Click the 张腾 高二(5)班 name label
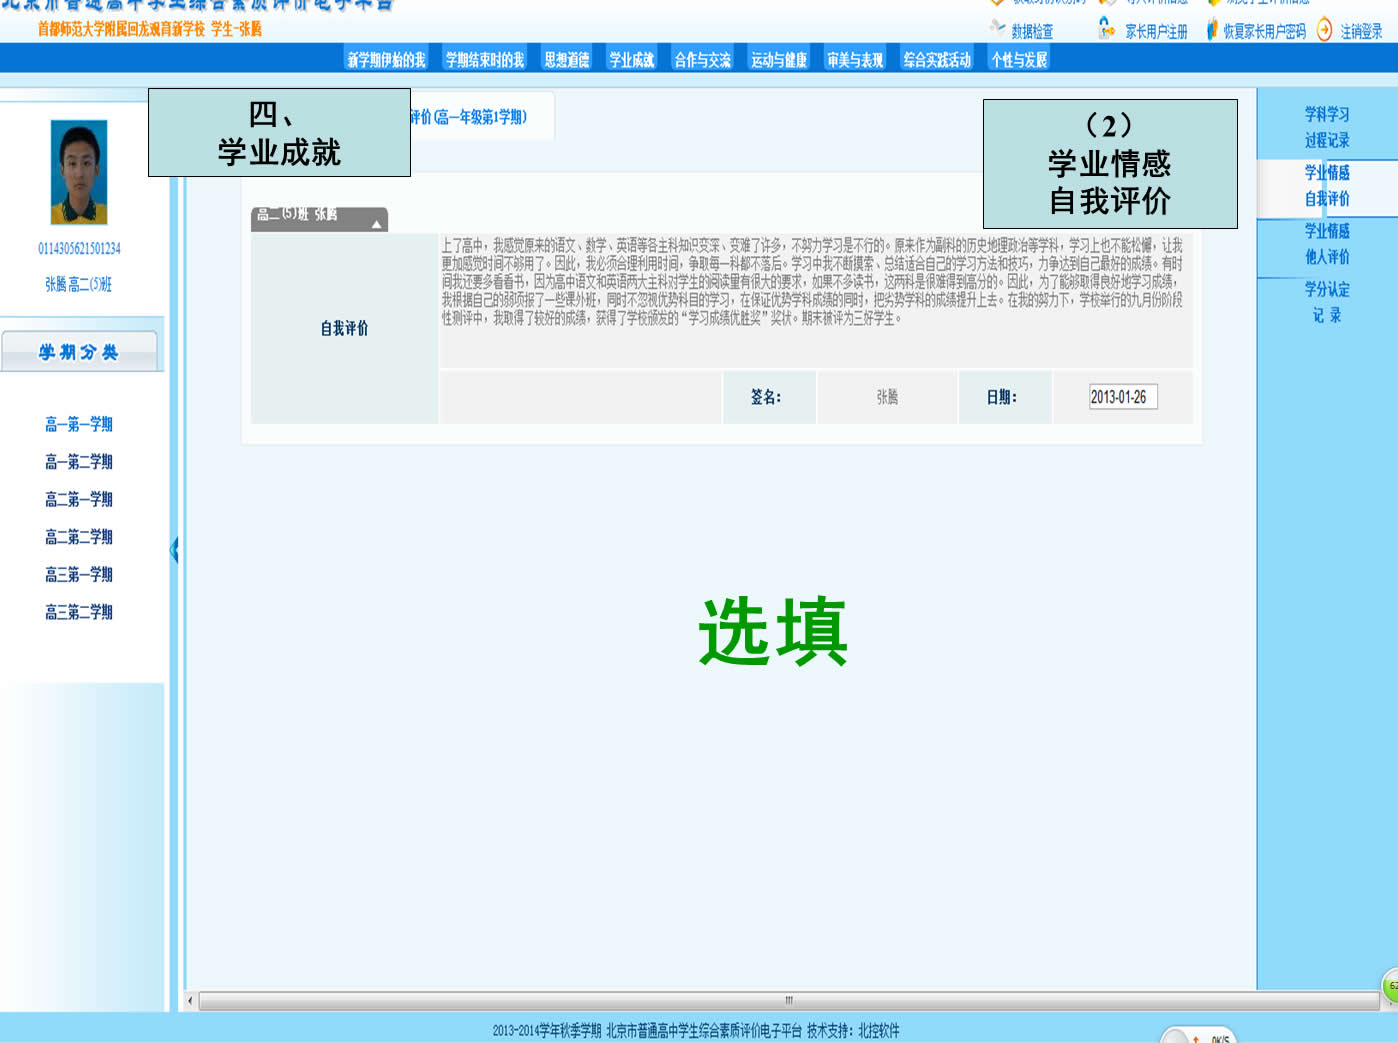Screen dimensions: 1398x1043 (x=79, y=284)
